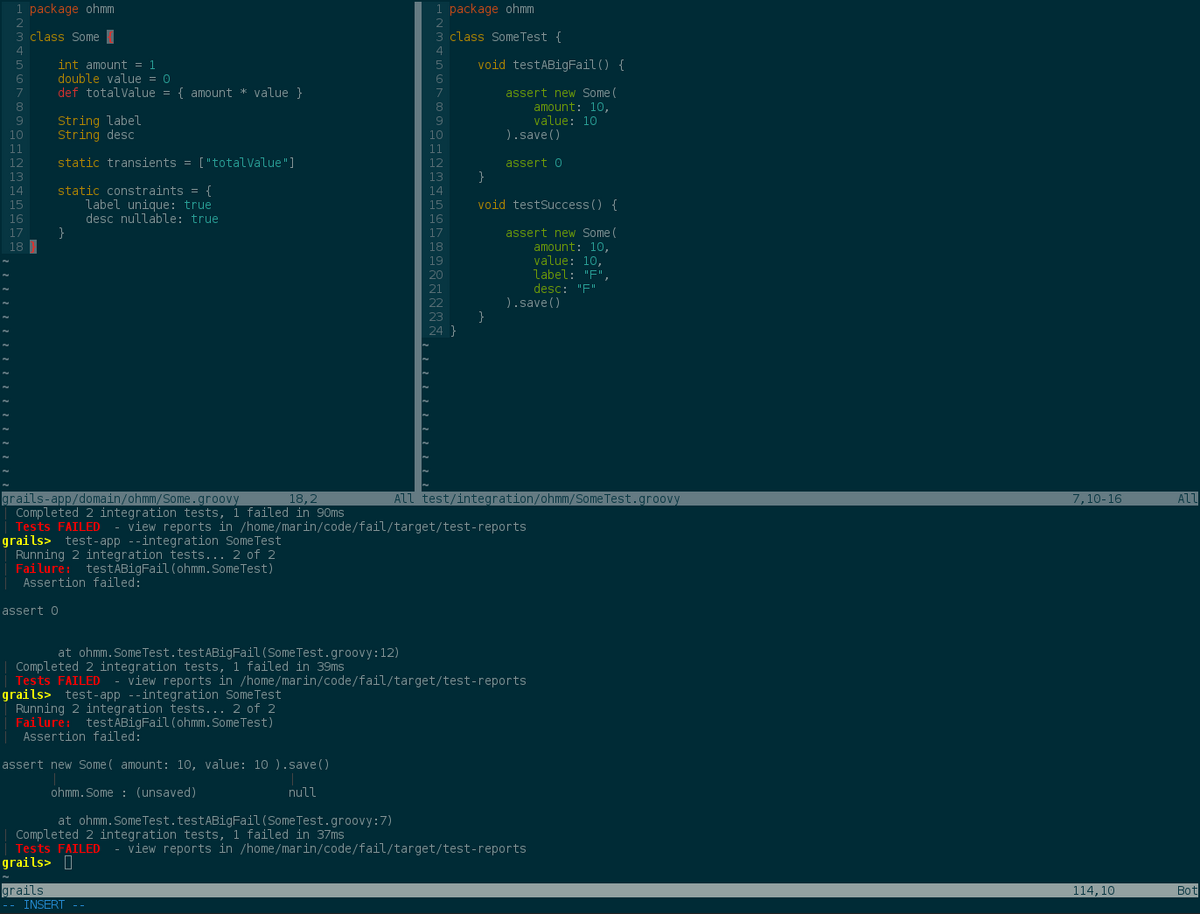Select the Some.groovy status line file path
1200x914 pixels.
[120, 498]
